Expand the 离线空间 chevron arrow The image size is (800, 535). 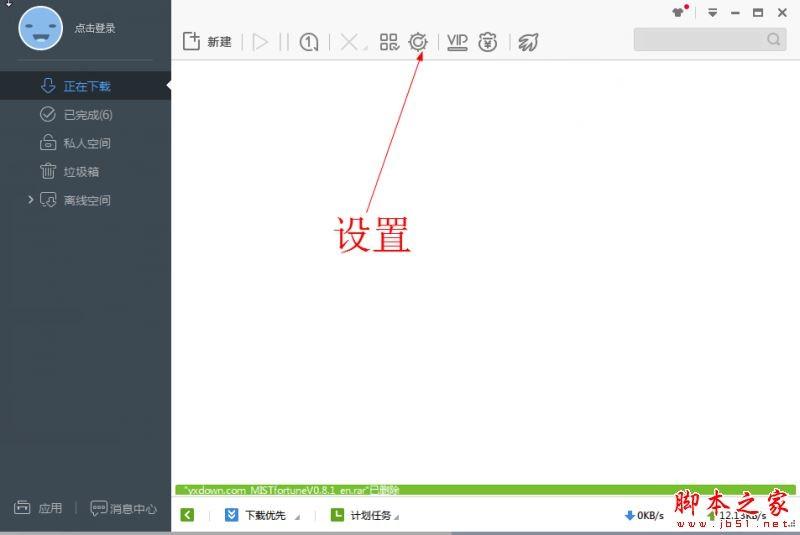(31, 199)
